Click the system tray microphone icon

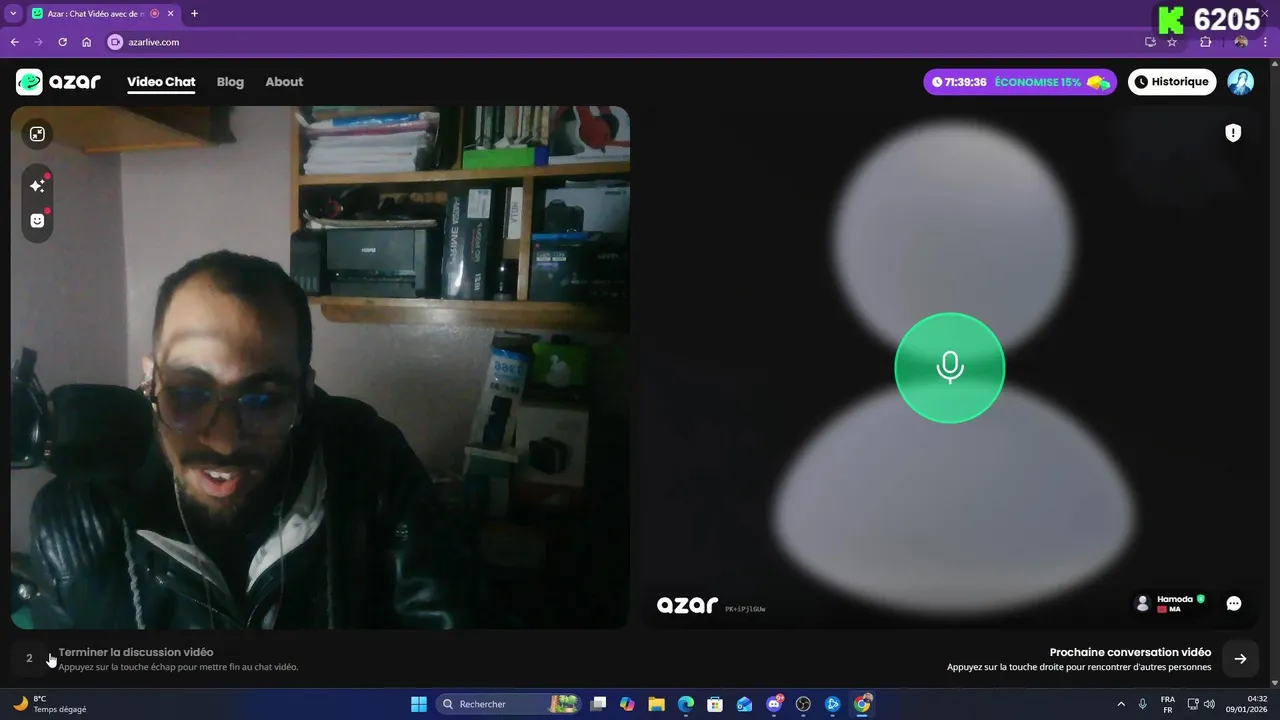(x=1143, y=704)
